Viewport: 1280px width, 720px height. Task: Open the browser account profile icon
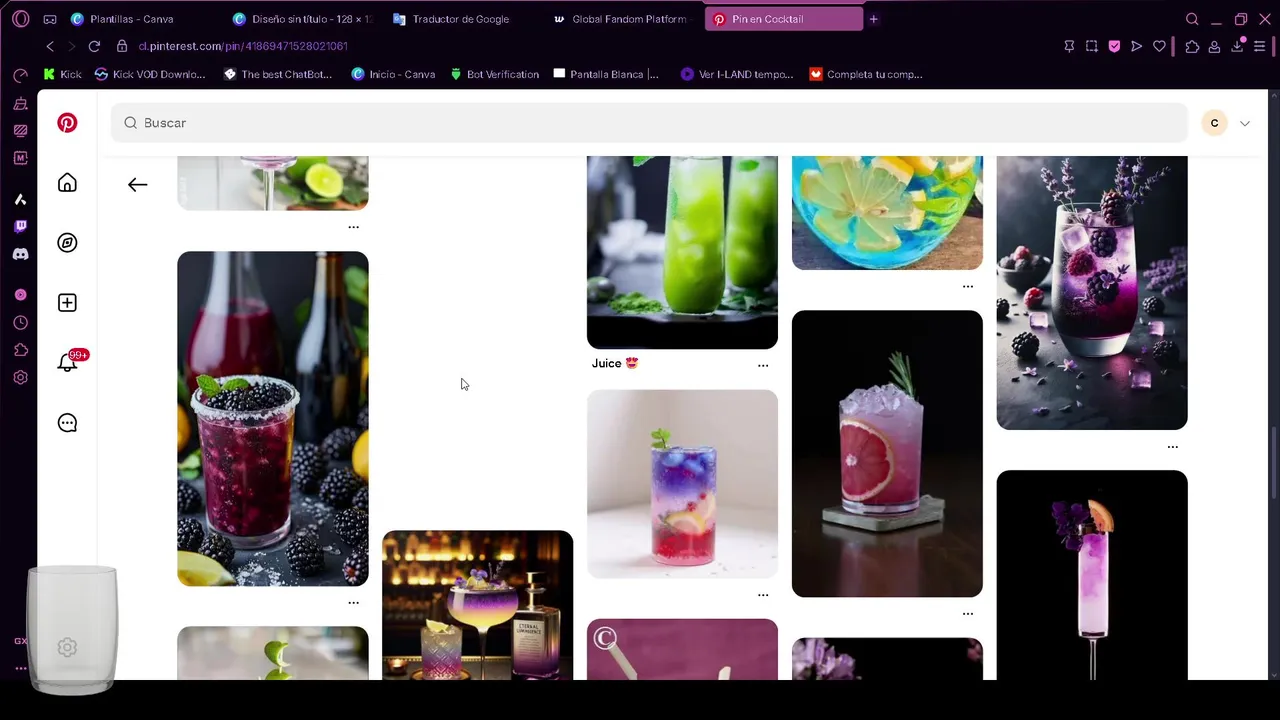(1214, 46)
